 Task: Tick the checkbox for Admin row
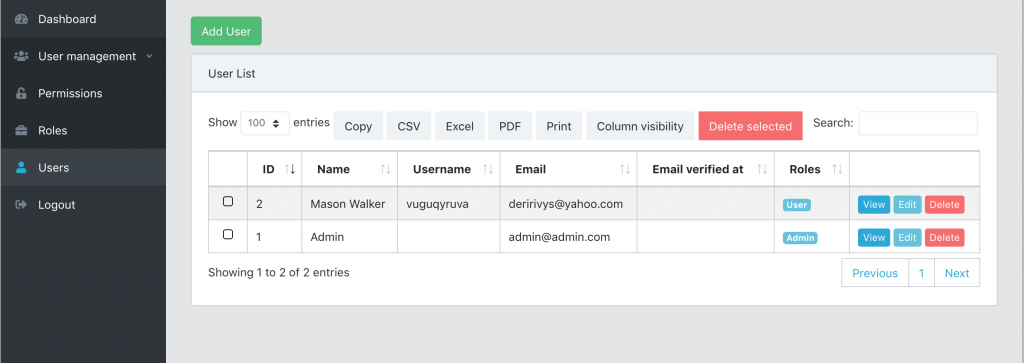[x=228, y=234]
